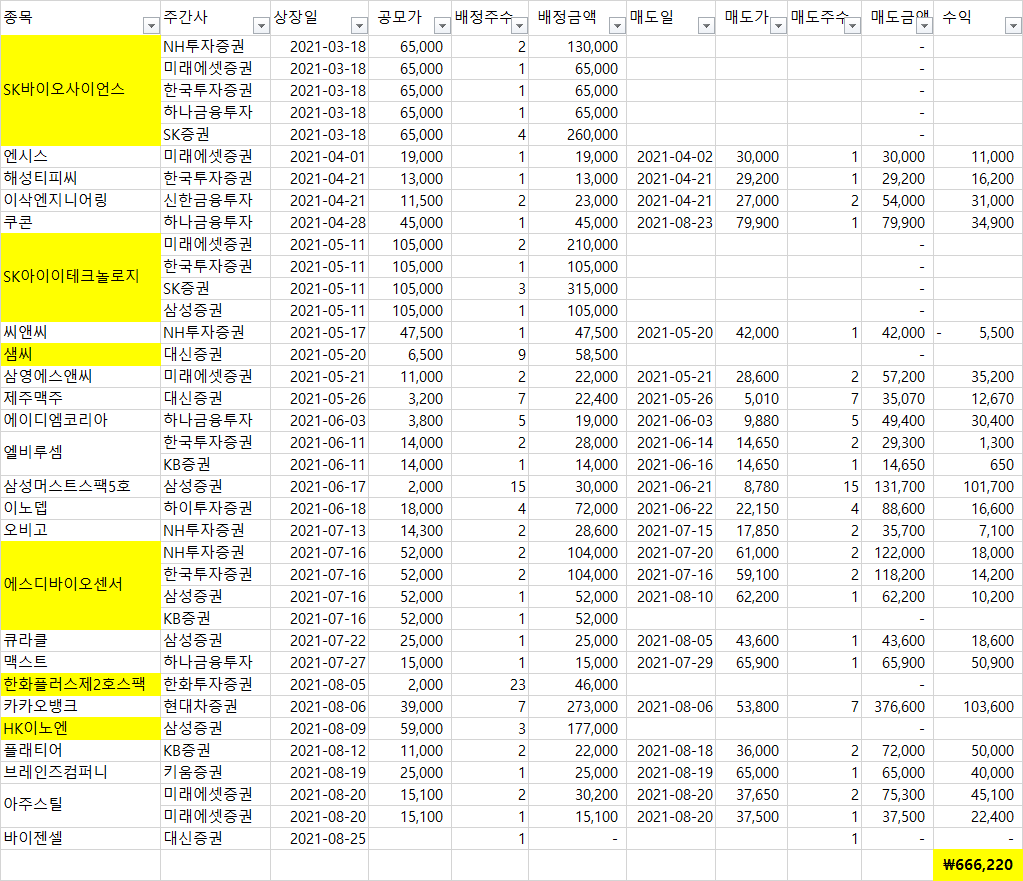
Task: Open the 종목 column filter dropdown
Action: click(151, 26)
